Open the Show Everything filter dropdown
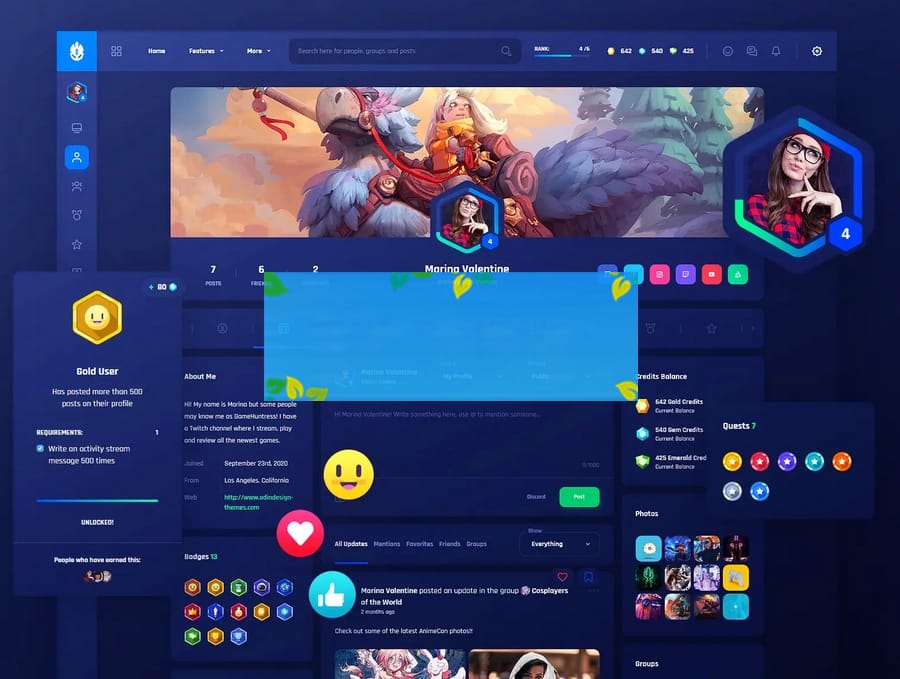This screenshot has width=900, height=679. [559, 544]
